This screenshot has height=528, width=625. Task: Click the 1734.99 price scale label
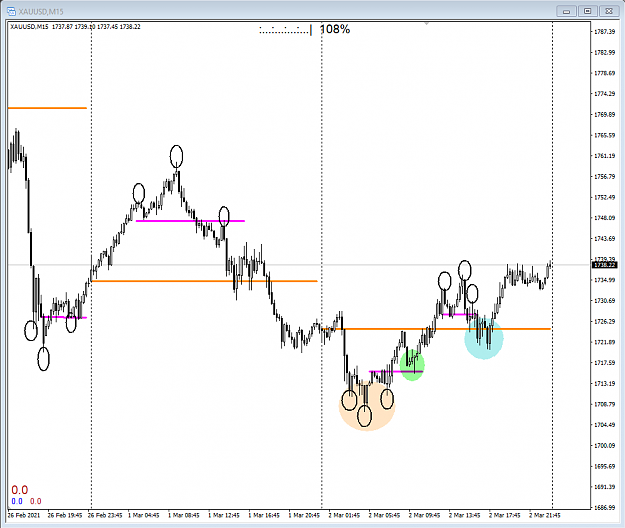tap(605, 280)
